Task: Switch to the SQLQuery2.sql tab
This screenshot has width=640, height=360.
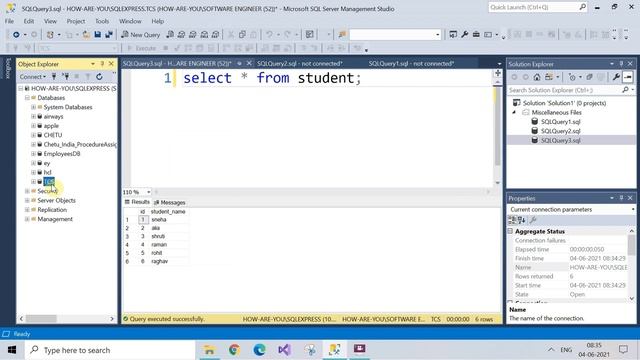Action: (300, 63)
